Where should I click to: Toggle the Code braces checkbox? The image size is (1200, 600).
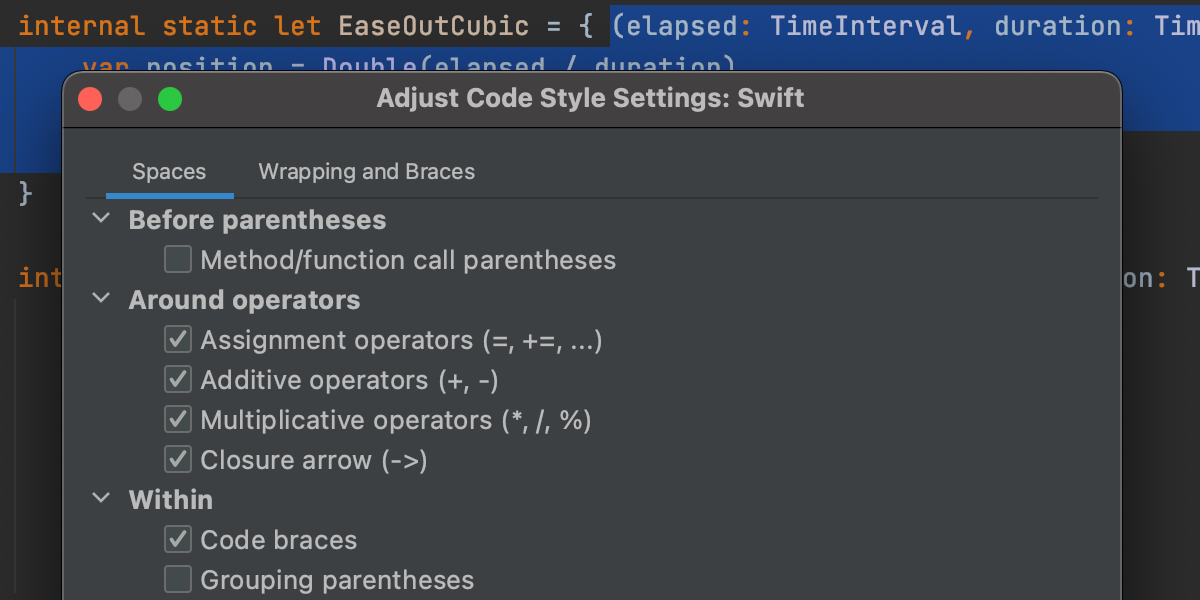click(x=178, y=540)
